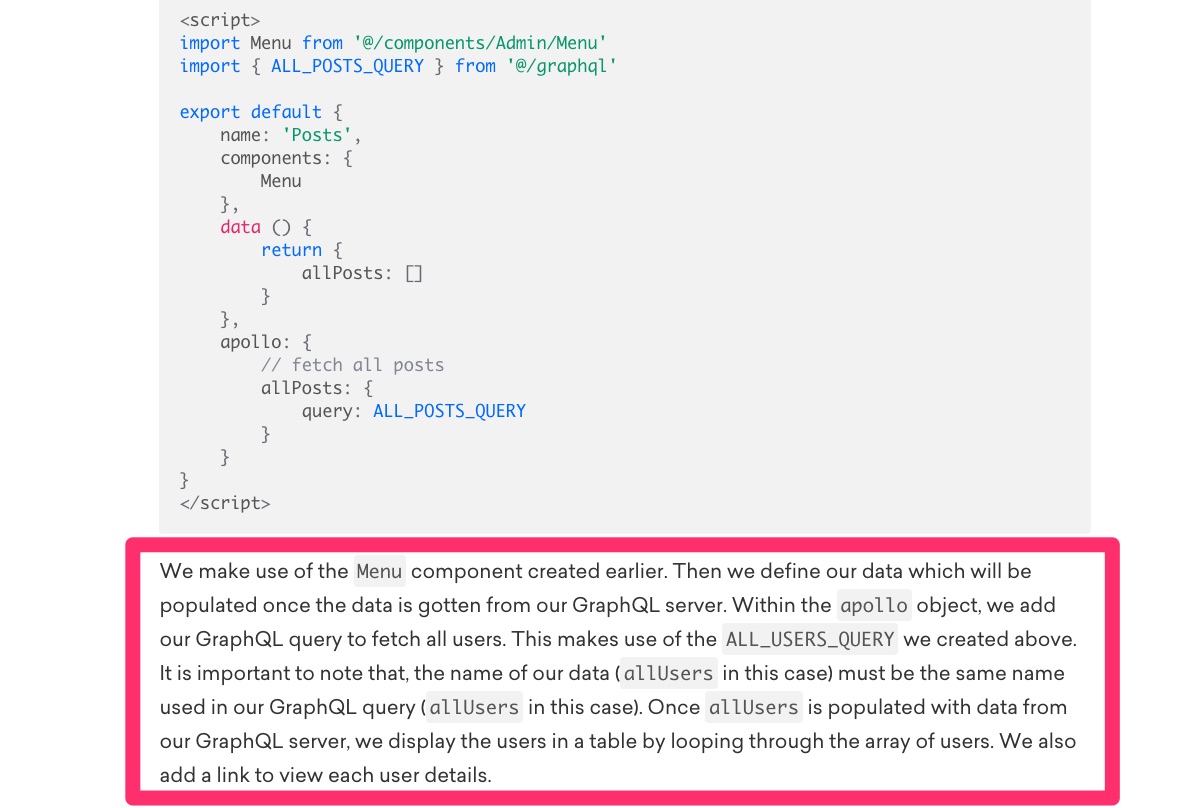
Task: Click the '// fetch all posts' comment
Action: point(352,365)
